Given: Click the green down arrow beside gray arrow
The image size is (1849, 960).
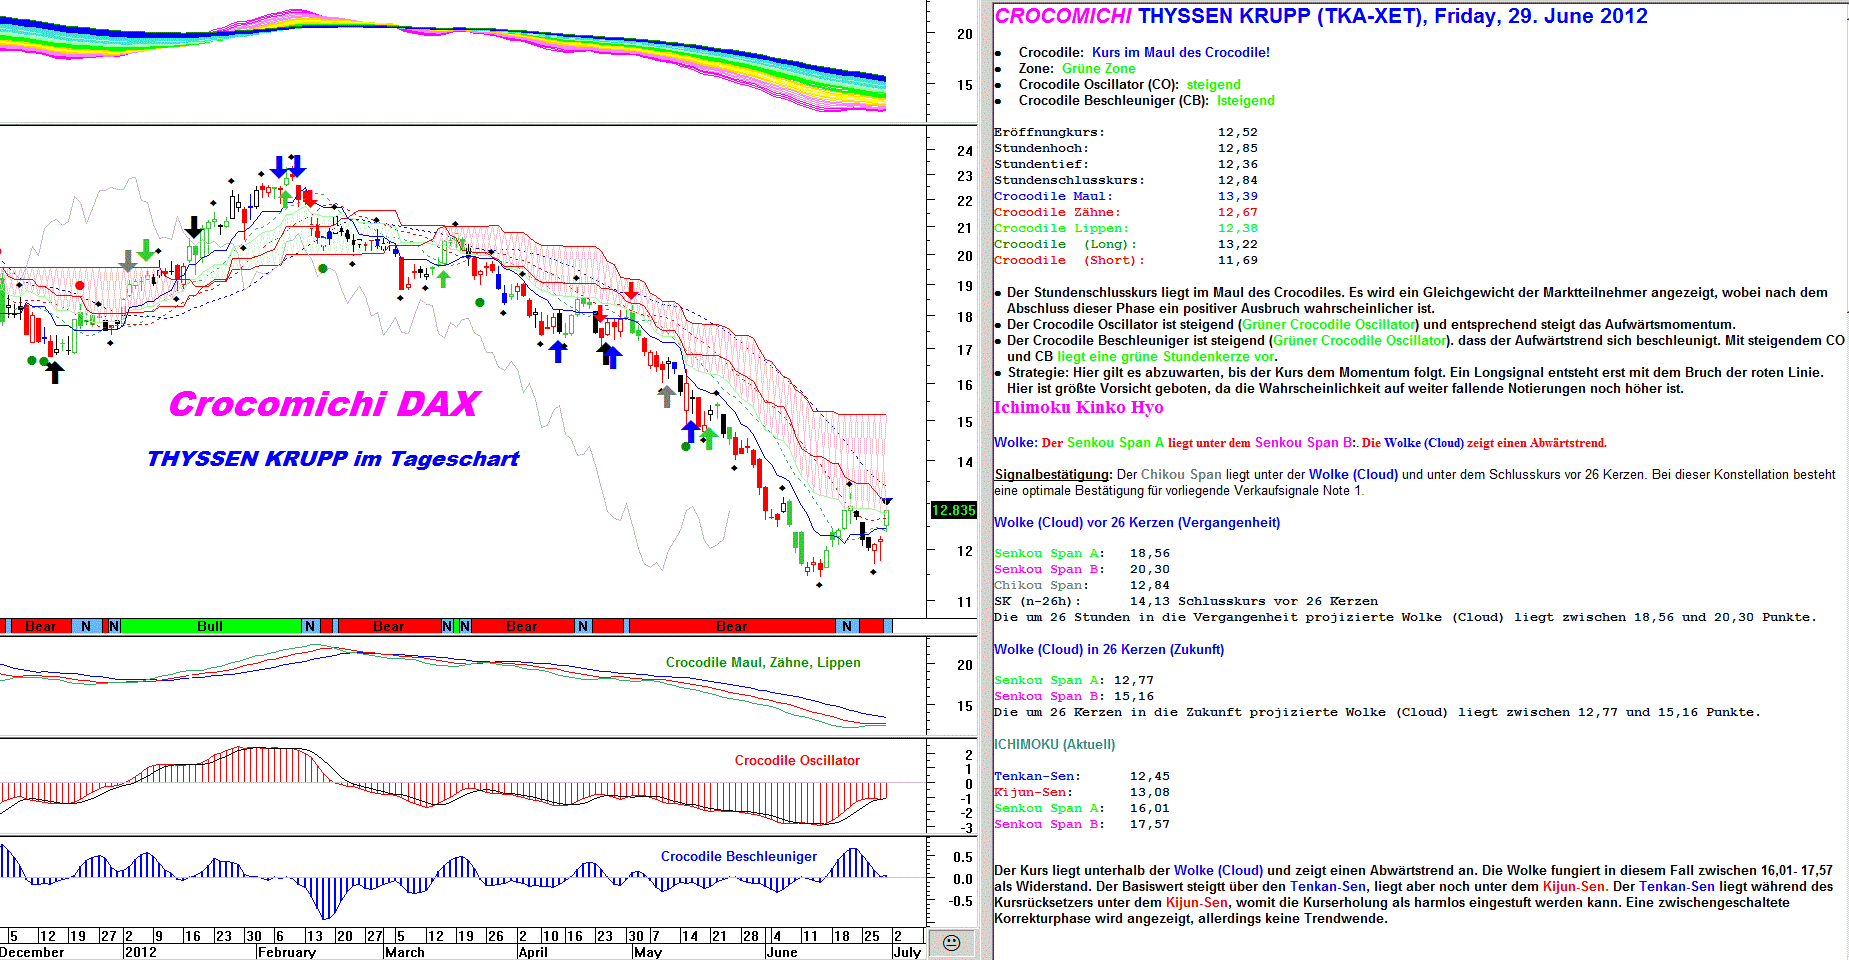Looking at the screenshot, I should [x=147, y=250].
